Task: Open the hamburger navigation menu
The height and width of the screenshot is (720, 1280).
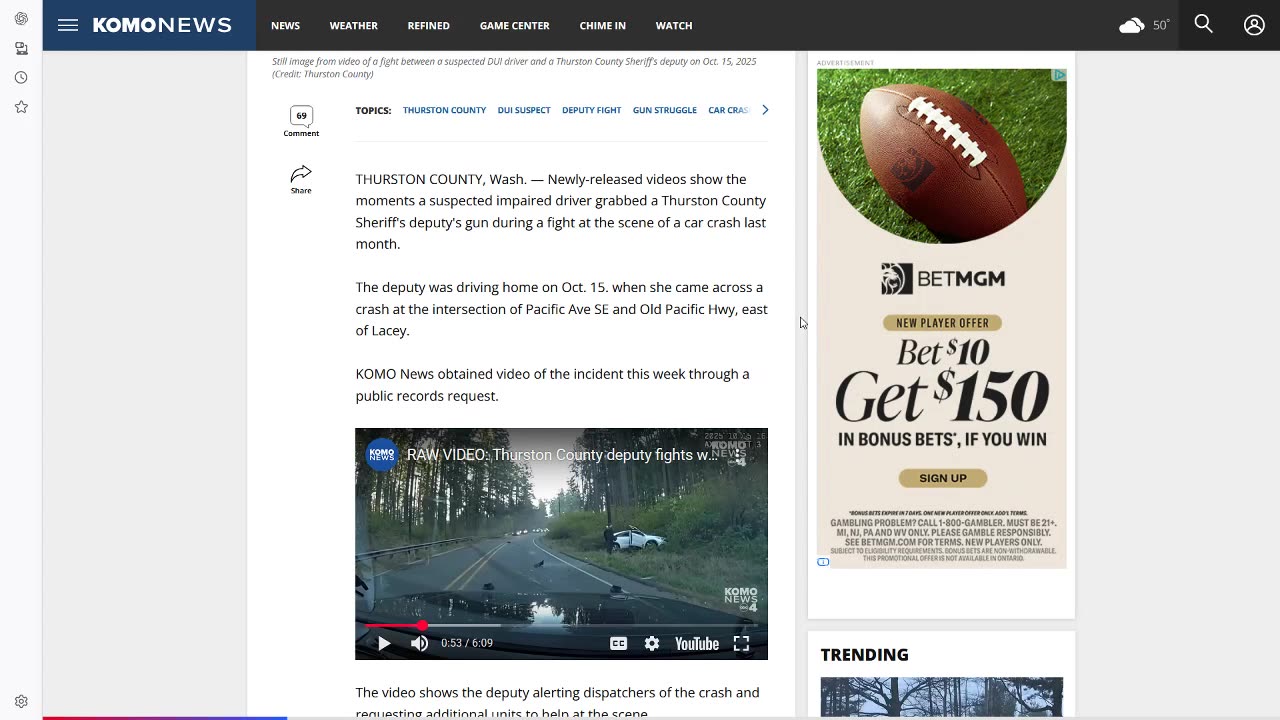Action: click(x=68, y=25)
